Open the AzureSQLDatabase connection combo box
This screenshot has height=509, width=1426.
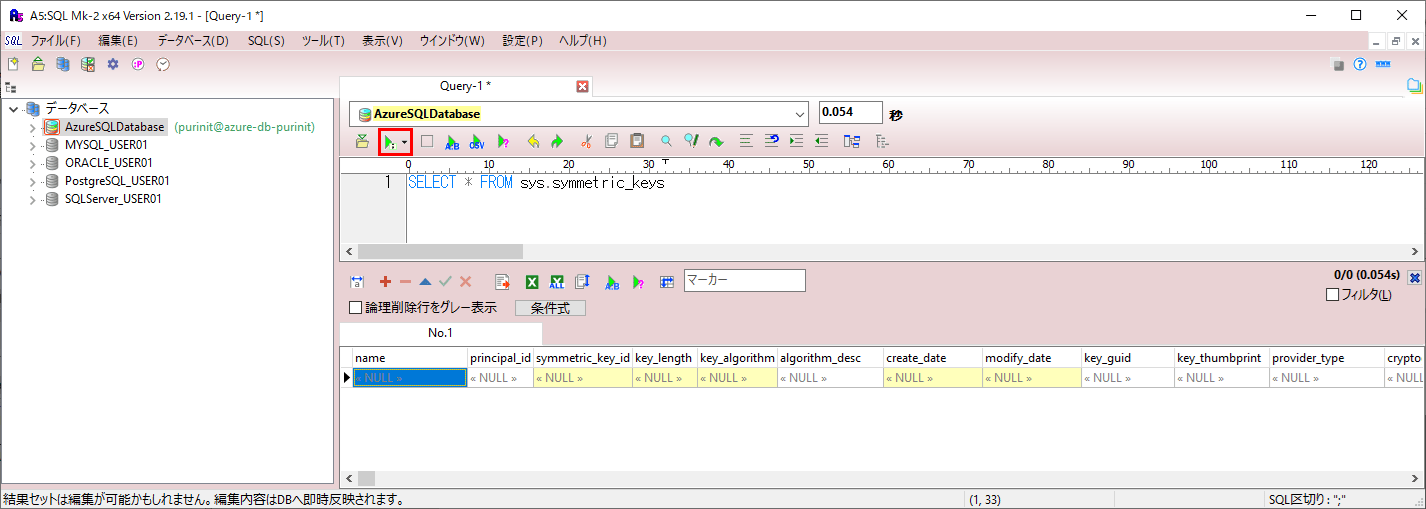coord(579,114)
